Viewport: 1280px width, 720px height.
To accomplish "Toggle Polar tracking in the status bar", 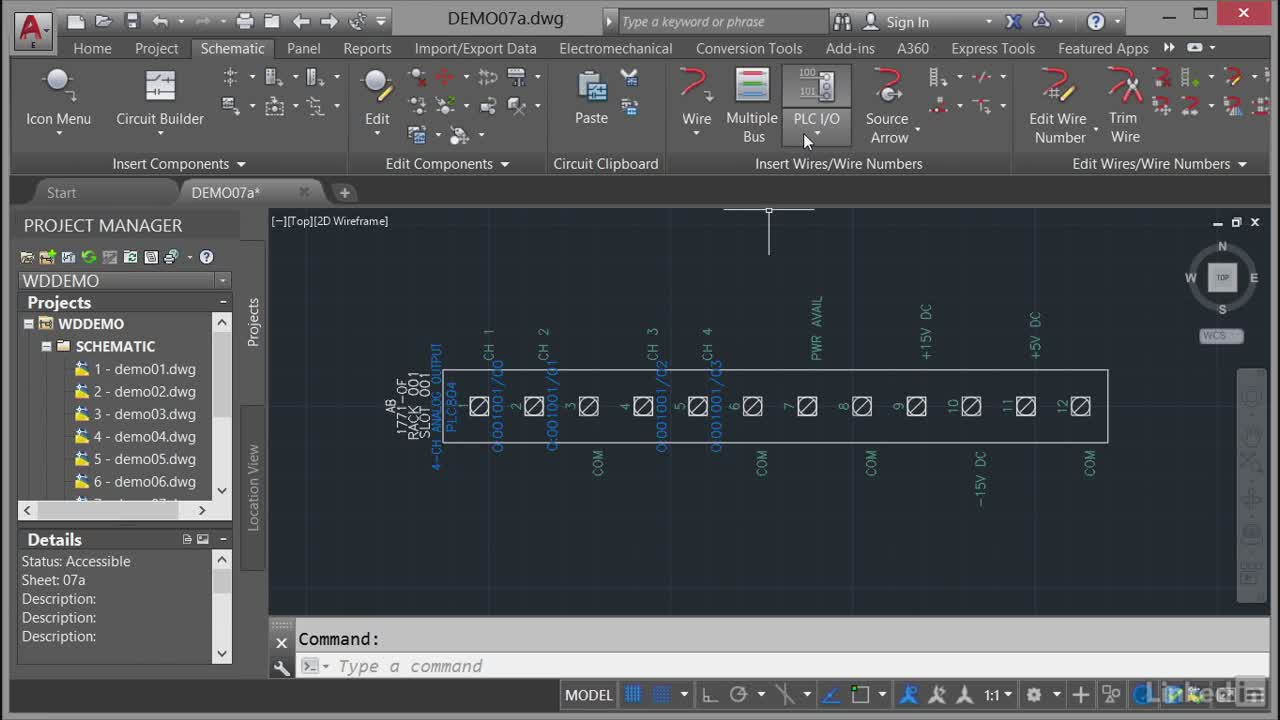I will 738,694.
